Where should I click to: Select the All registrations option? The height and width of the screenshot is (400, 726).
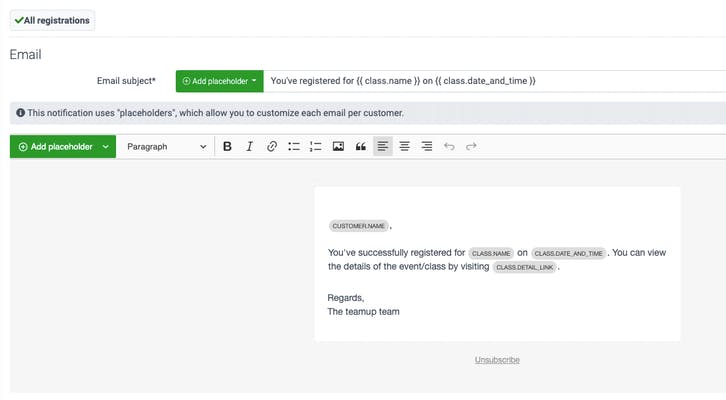click(52, 20)
